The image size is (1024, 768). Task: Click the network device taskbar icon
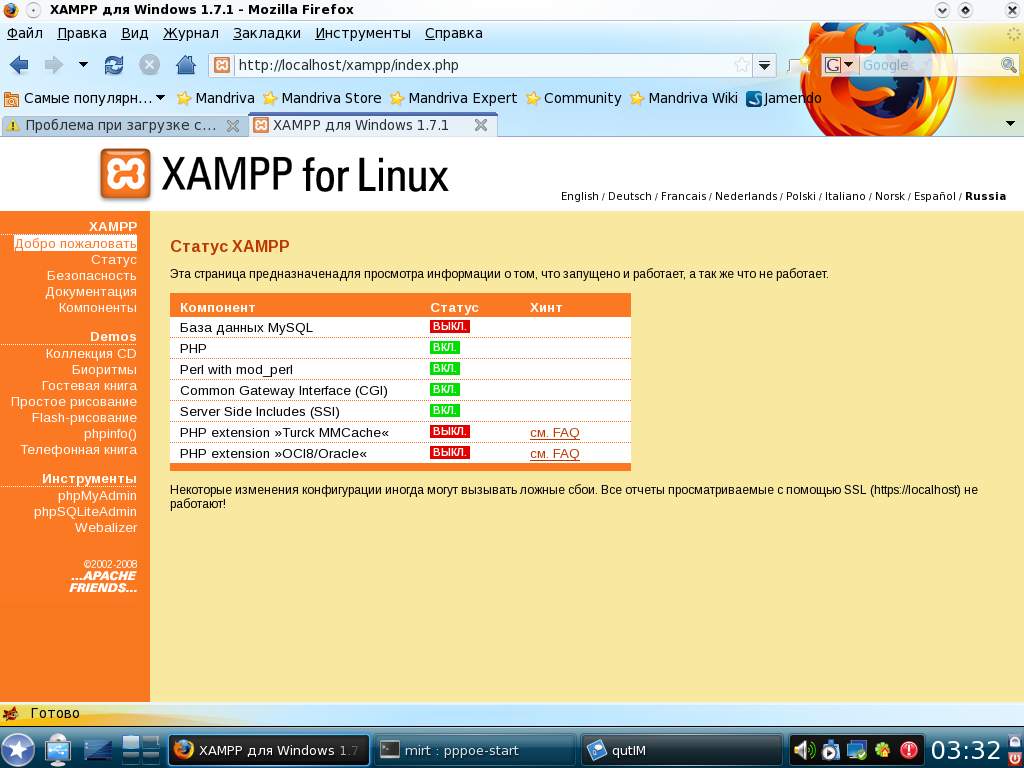[57, 750]
